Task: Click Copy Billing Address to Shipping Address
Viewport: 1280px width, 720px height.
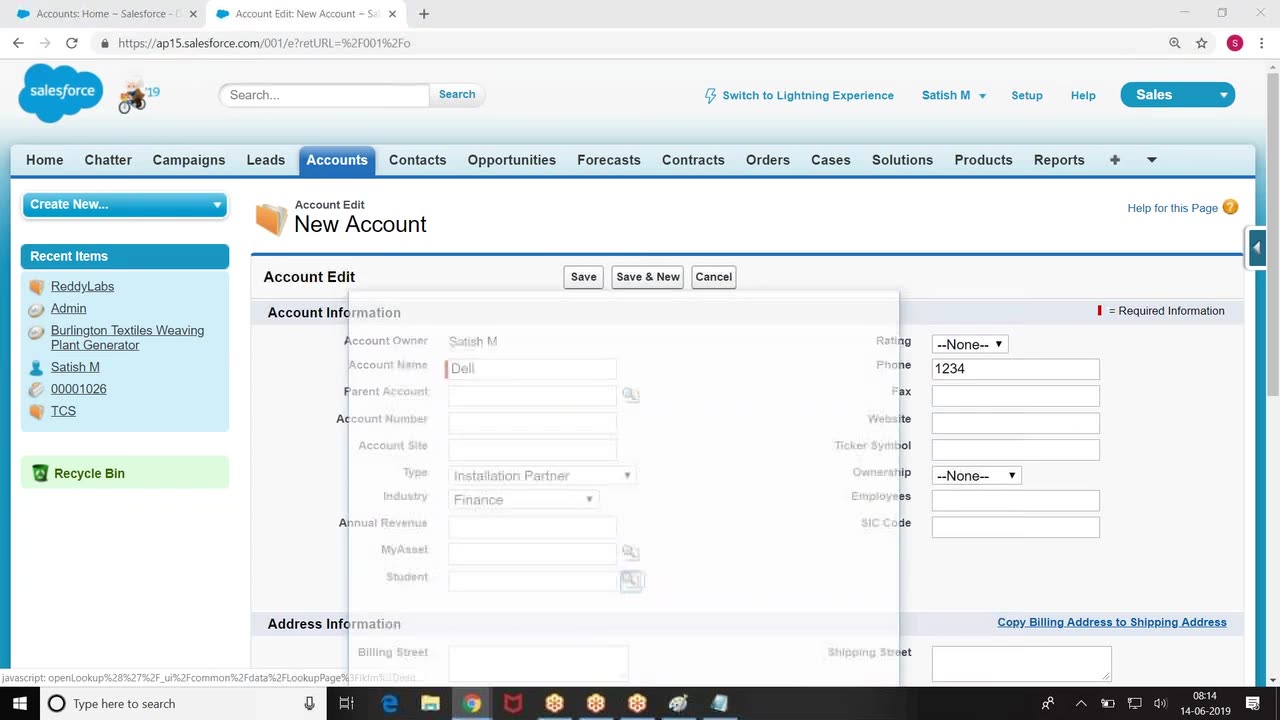Action: tap(1112, 622)
